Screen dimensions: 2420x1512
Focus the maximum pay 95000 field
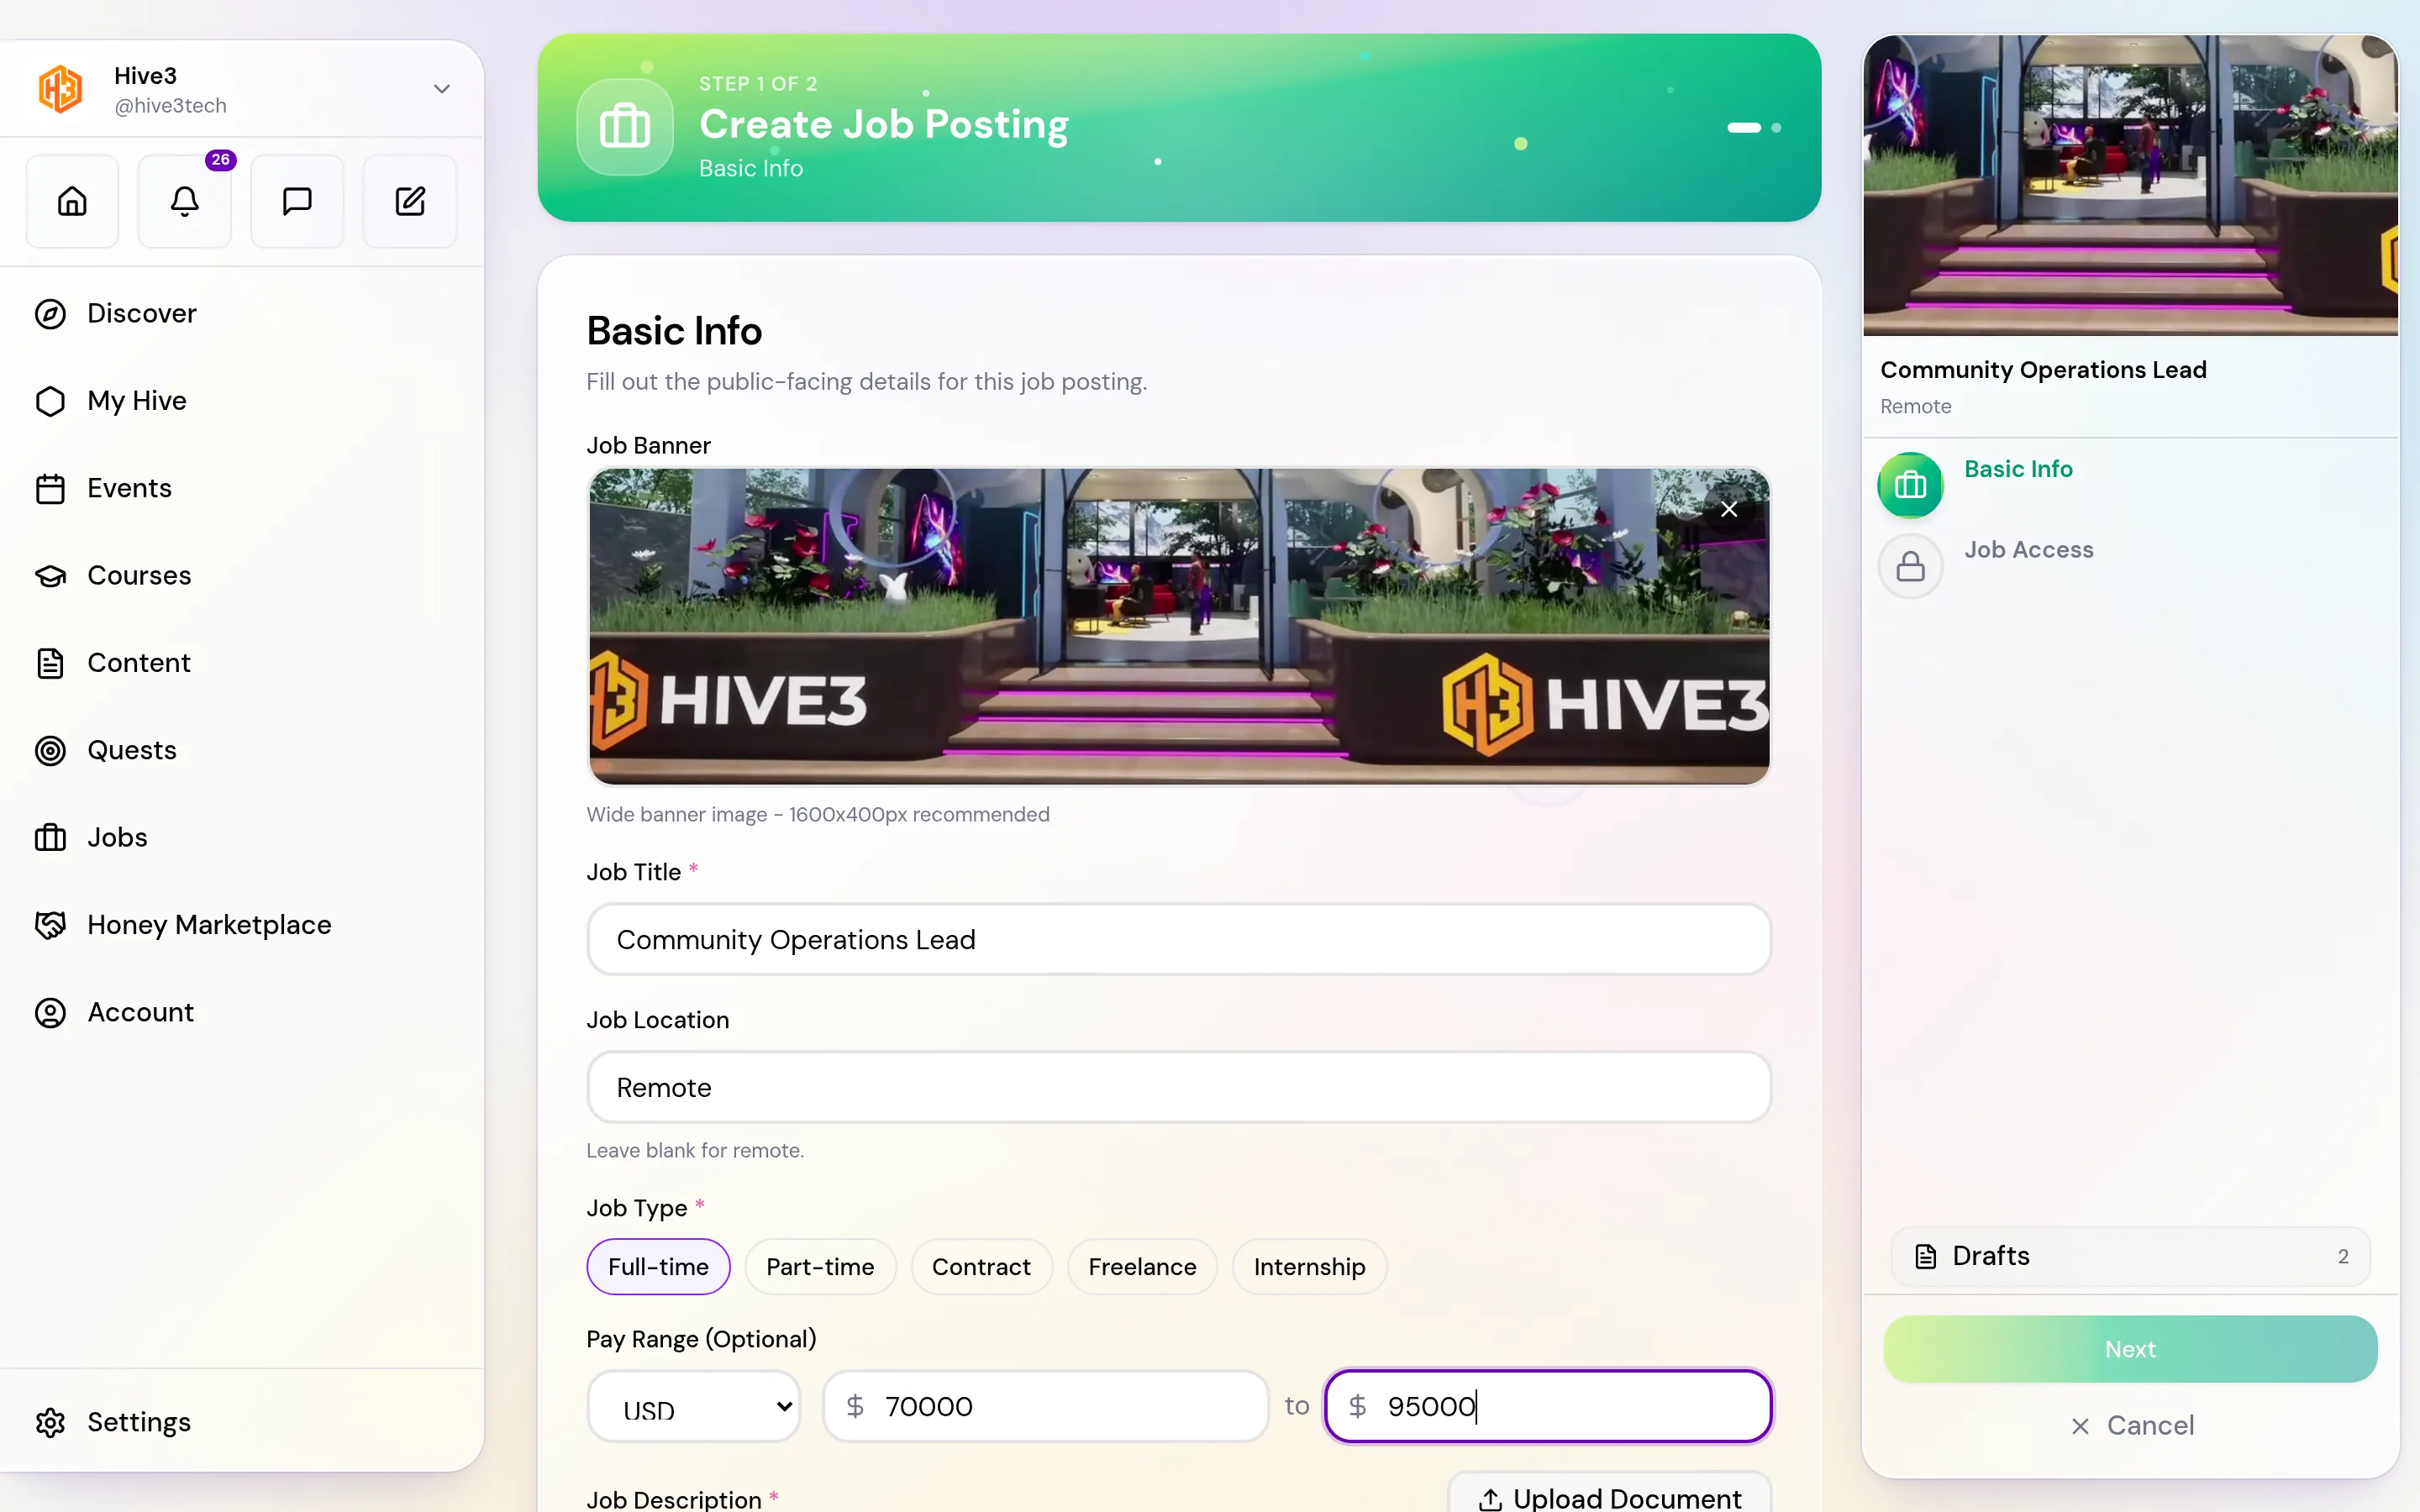coord(1548,1407)
